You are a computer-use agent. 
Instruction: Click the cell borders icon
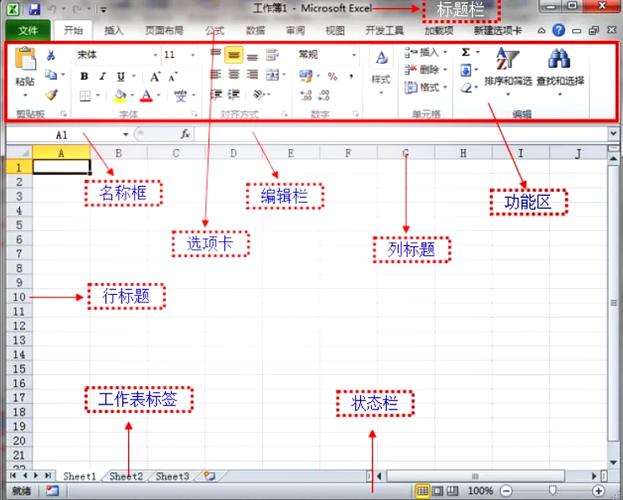pos(85,96)
